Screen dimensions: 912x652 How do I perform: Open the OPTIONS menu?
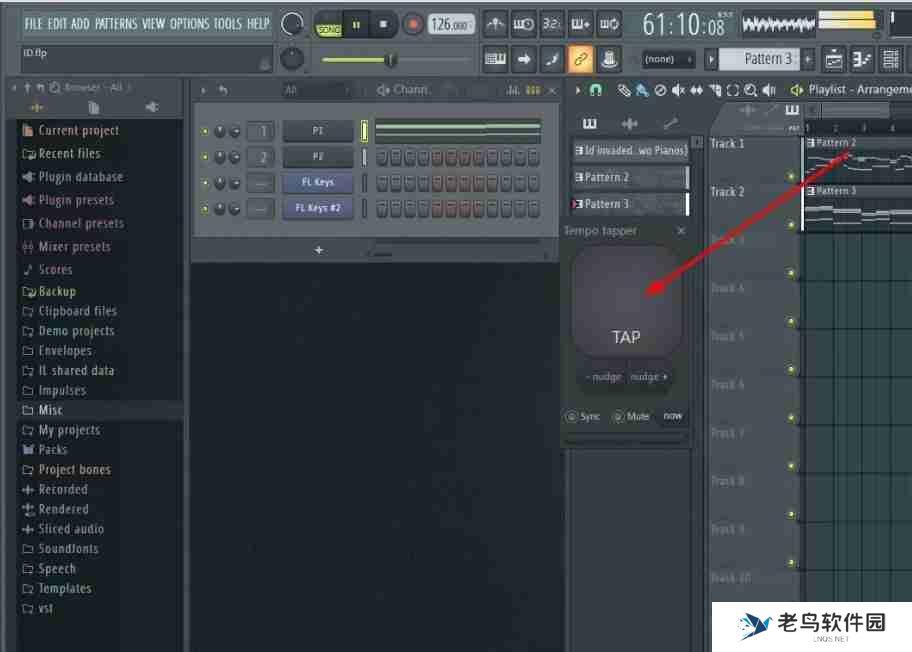click(x=189, y=24)
